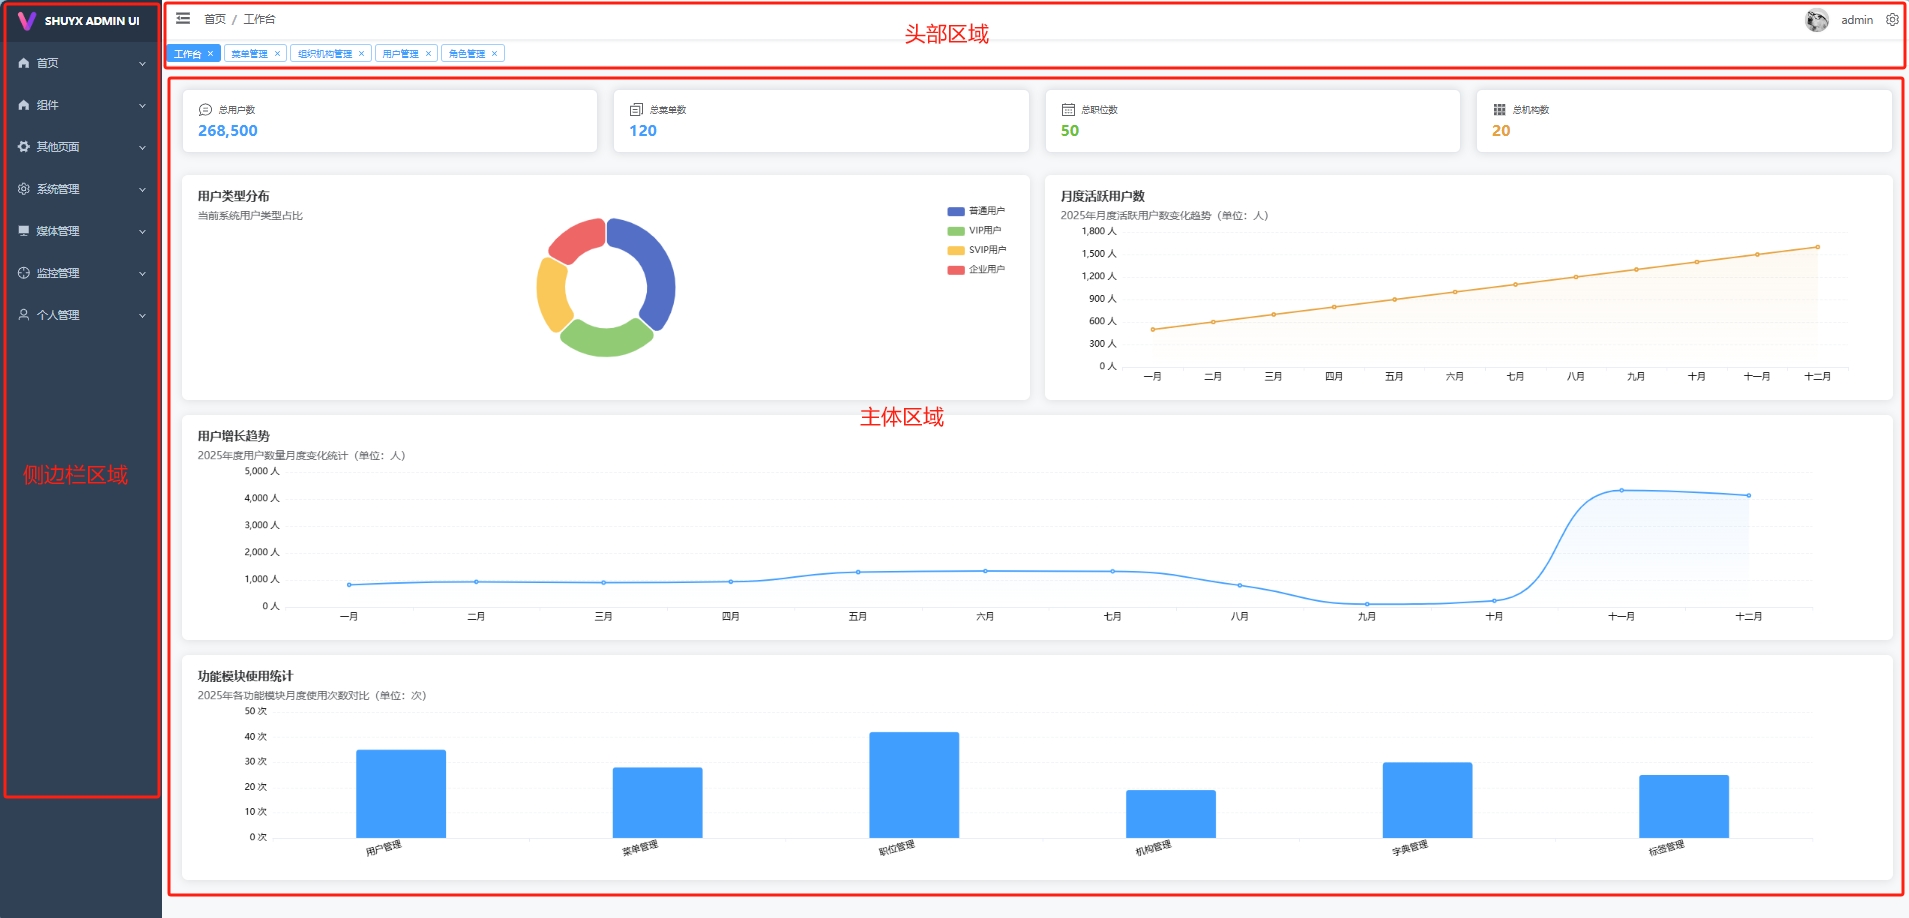1909x918 pixels.
Task: Expand the 组件 menu arrow
Action: [142, 106]
